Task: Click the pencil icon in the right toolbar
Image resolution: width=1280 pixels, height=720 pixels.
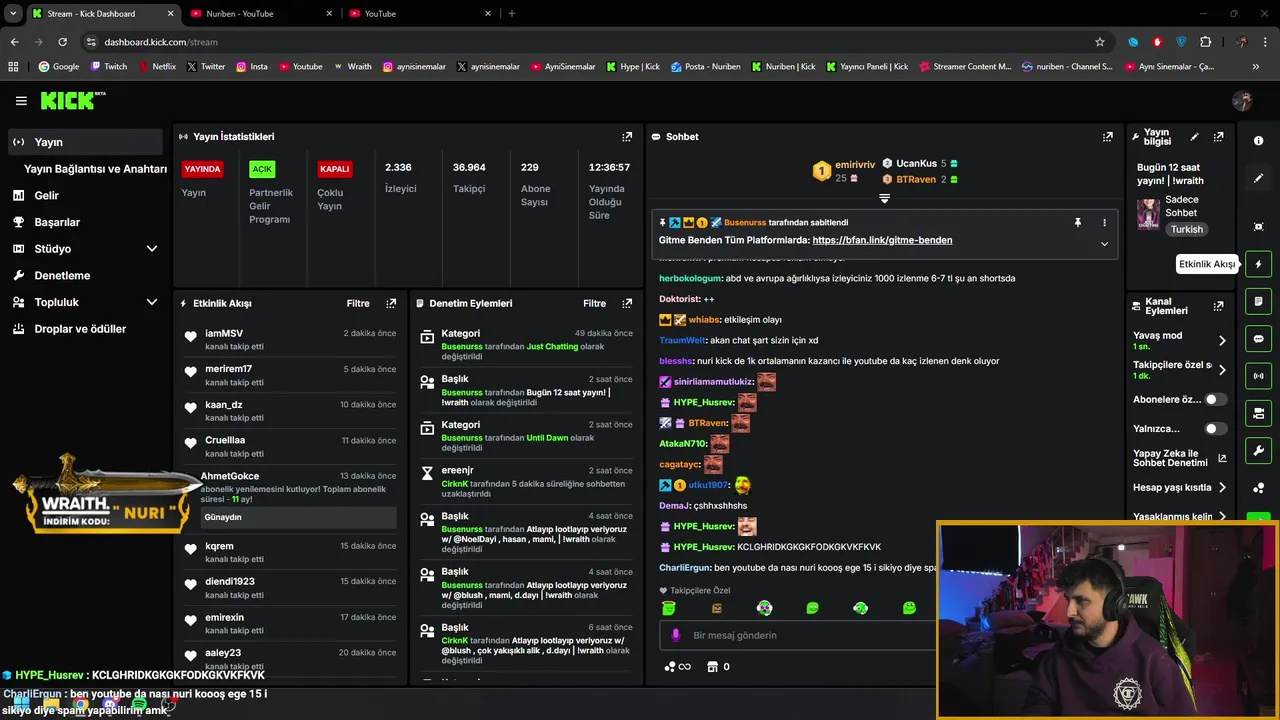Action: (1258, 178)
